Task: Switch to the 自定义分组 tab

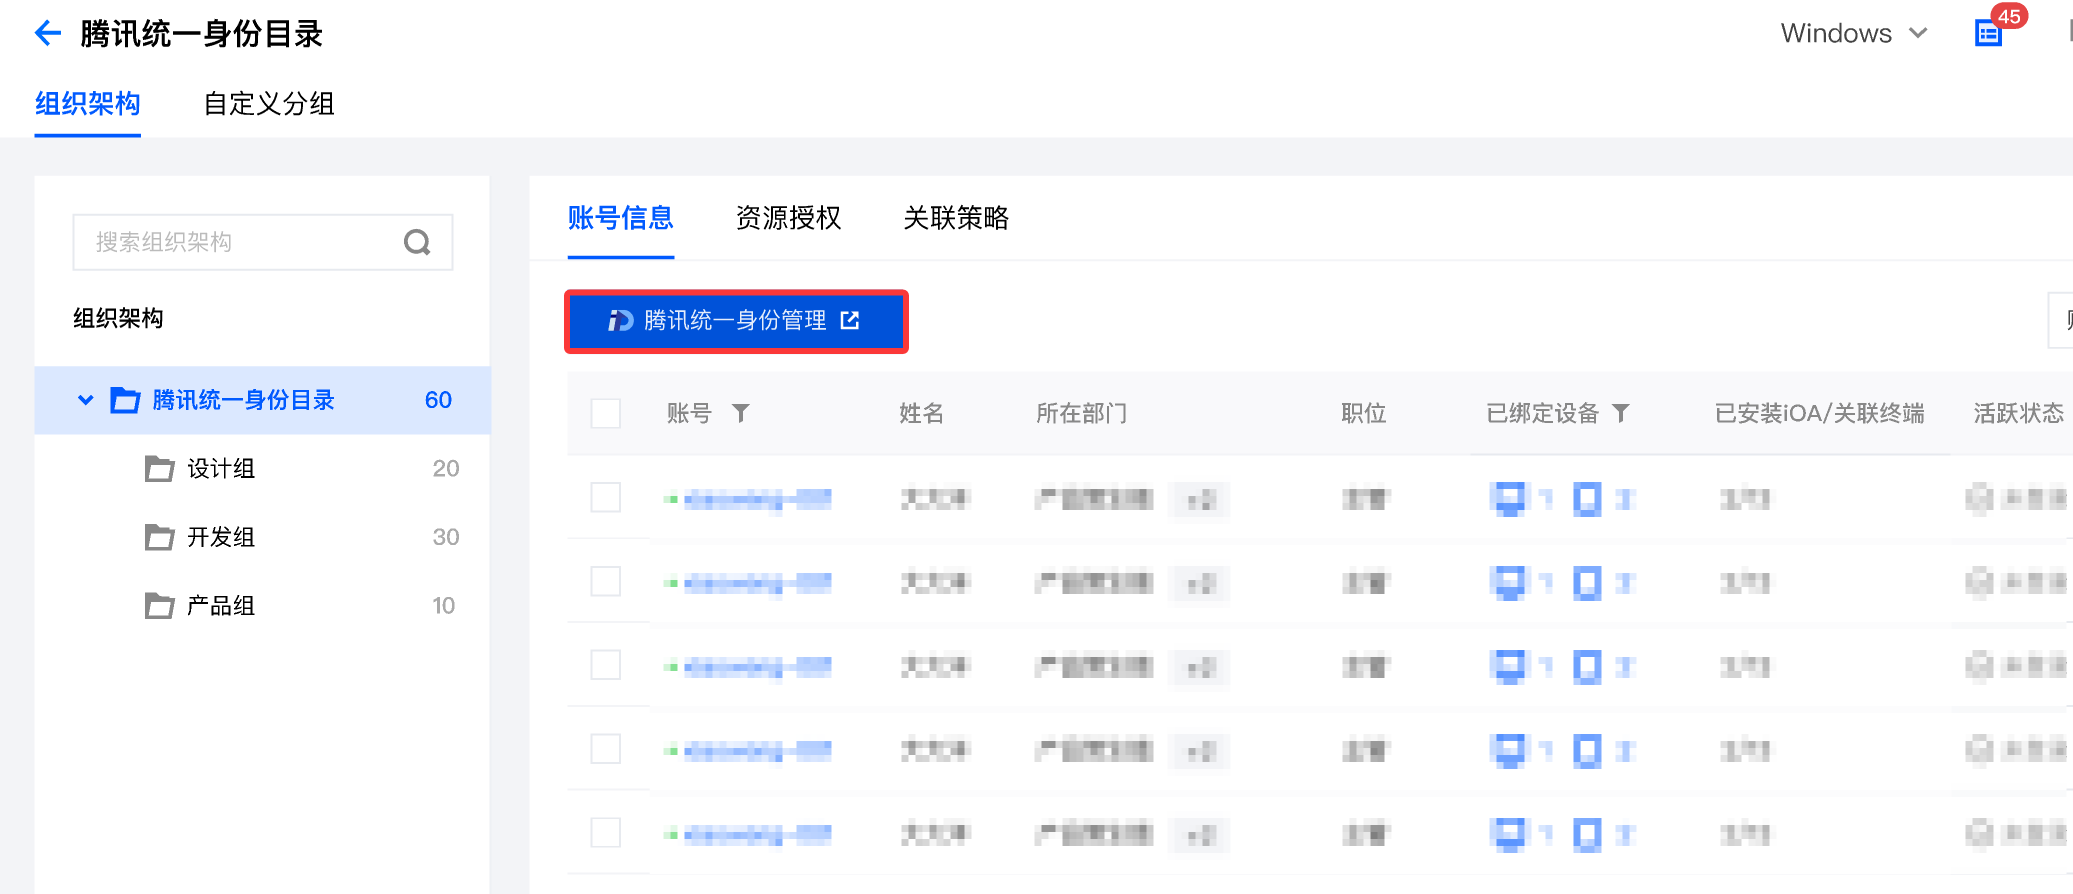Action: (x=269, y=104)
